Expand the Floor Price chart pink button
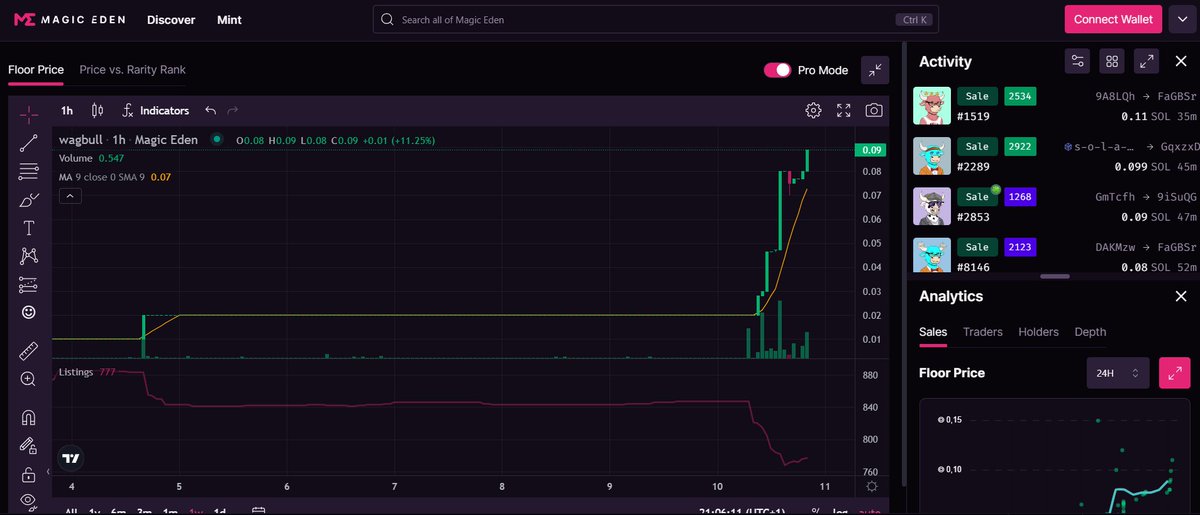 (1175, 373)
